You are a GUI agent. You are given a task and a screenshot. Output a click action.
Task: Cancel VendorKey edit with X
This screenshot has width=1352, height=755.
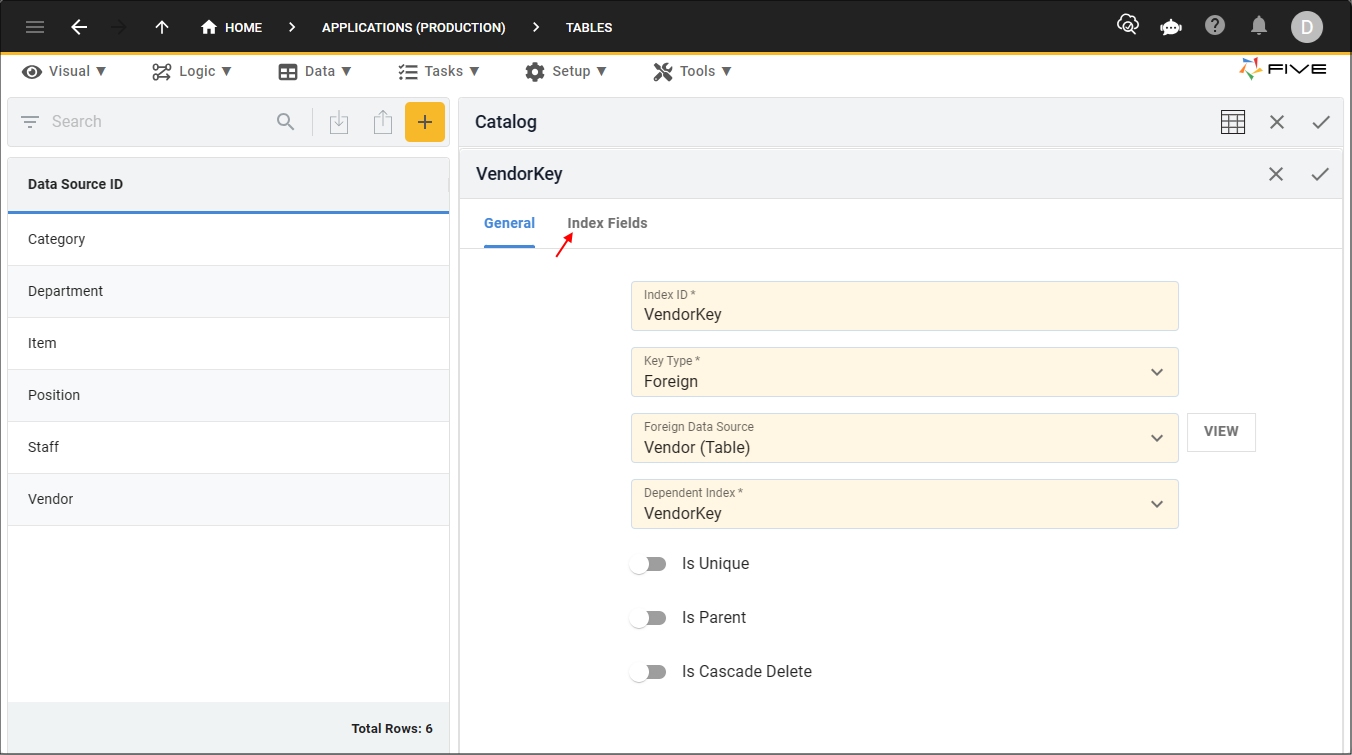pos(1276,174)
